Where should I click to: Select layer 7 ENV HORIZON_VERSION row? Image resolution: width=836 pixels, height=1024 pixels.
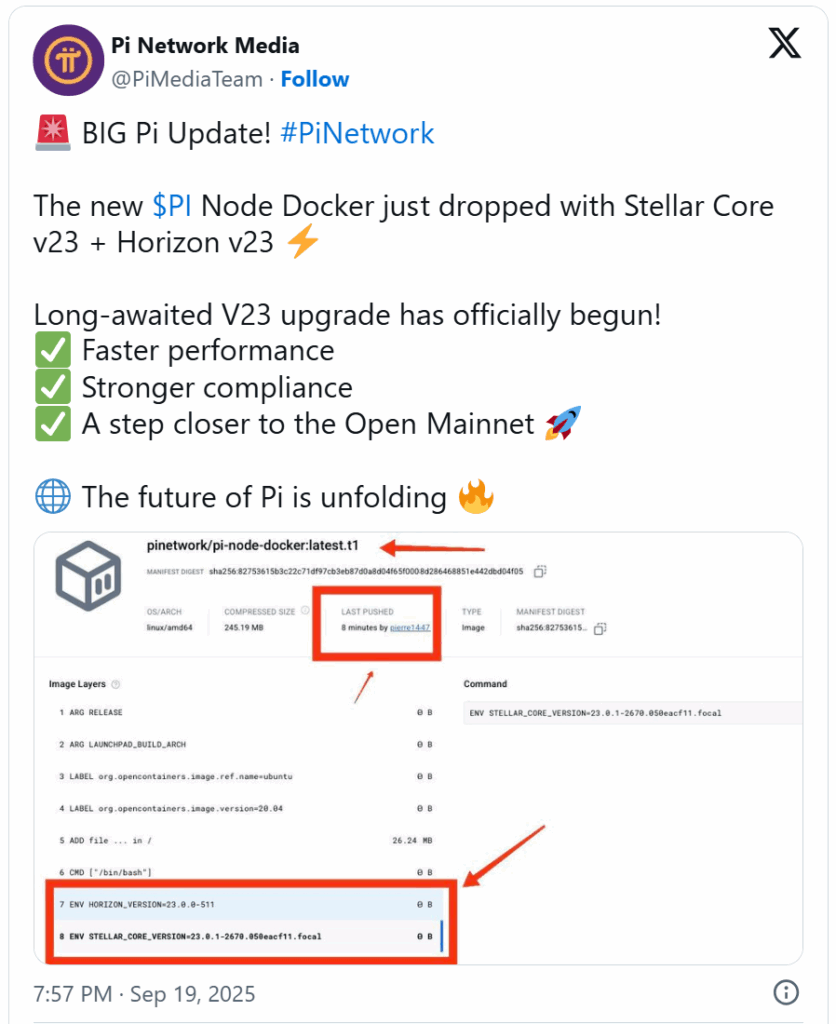pyautogui.click(x=247, y=904)
